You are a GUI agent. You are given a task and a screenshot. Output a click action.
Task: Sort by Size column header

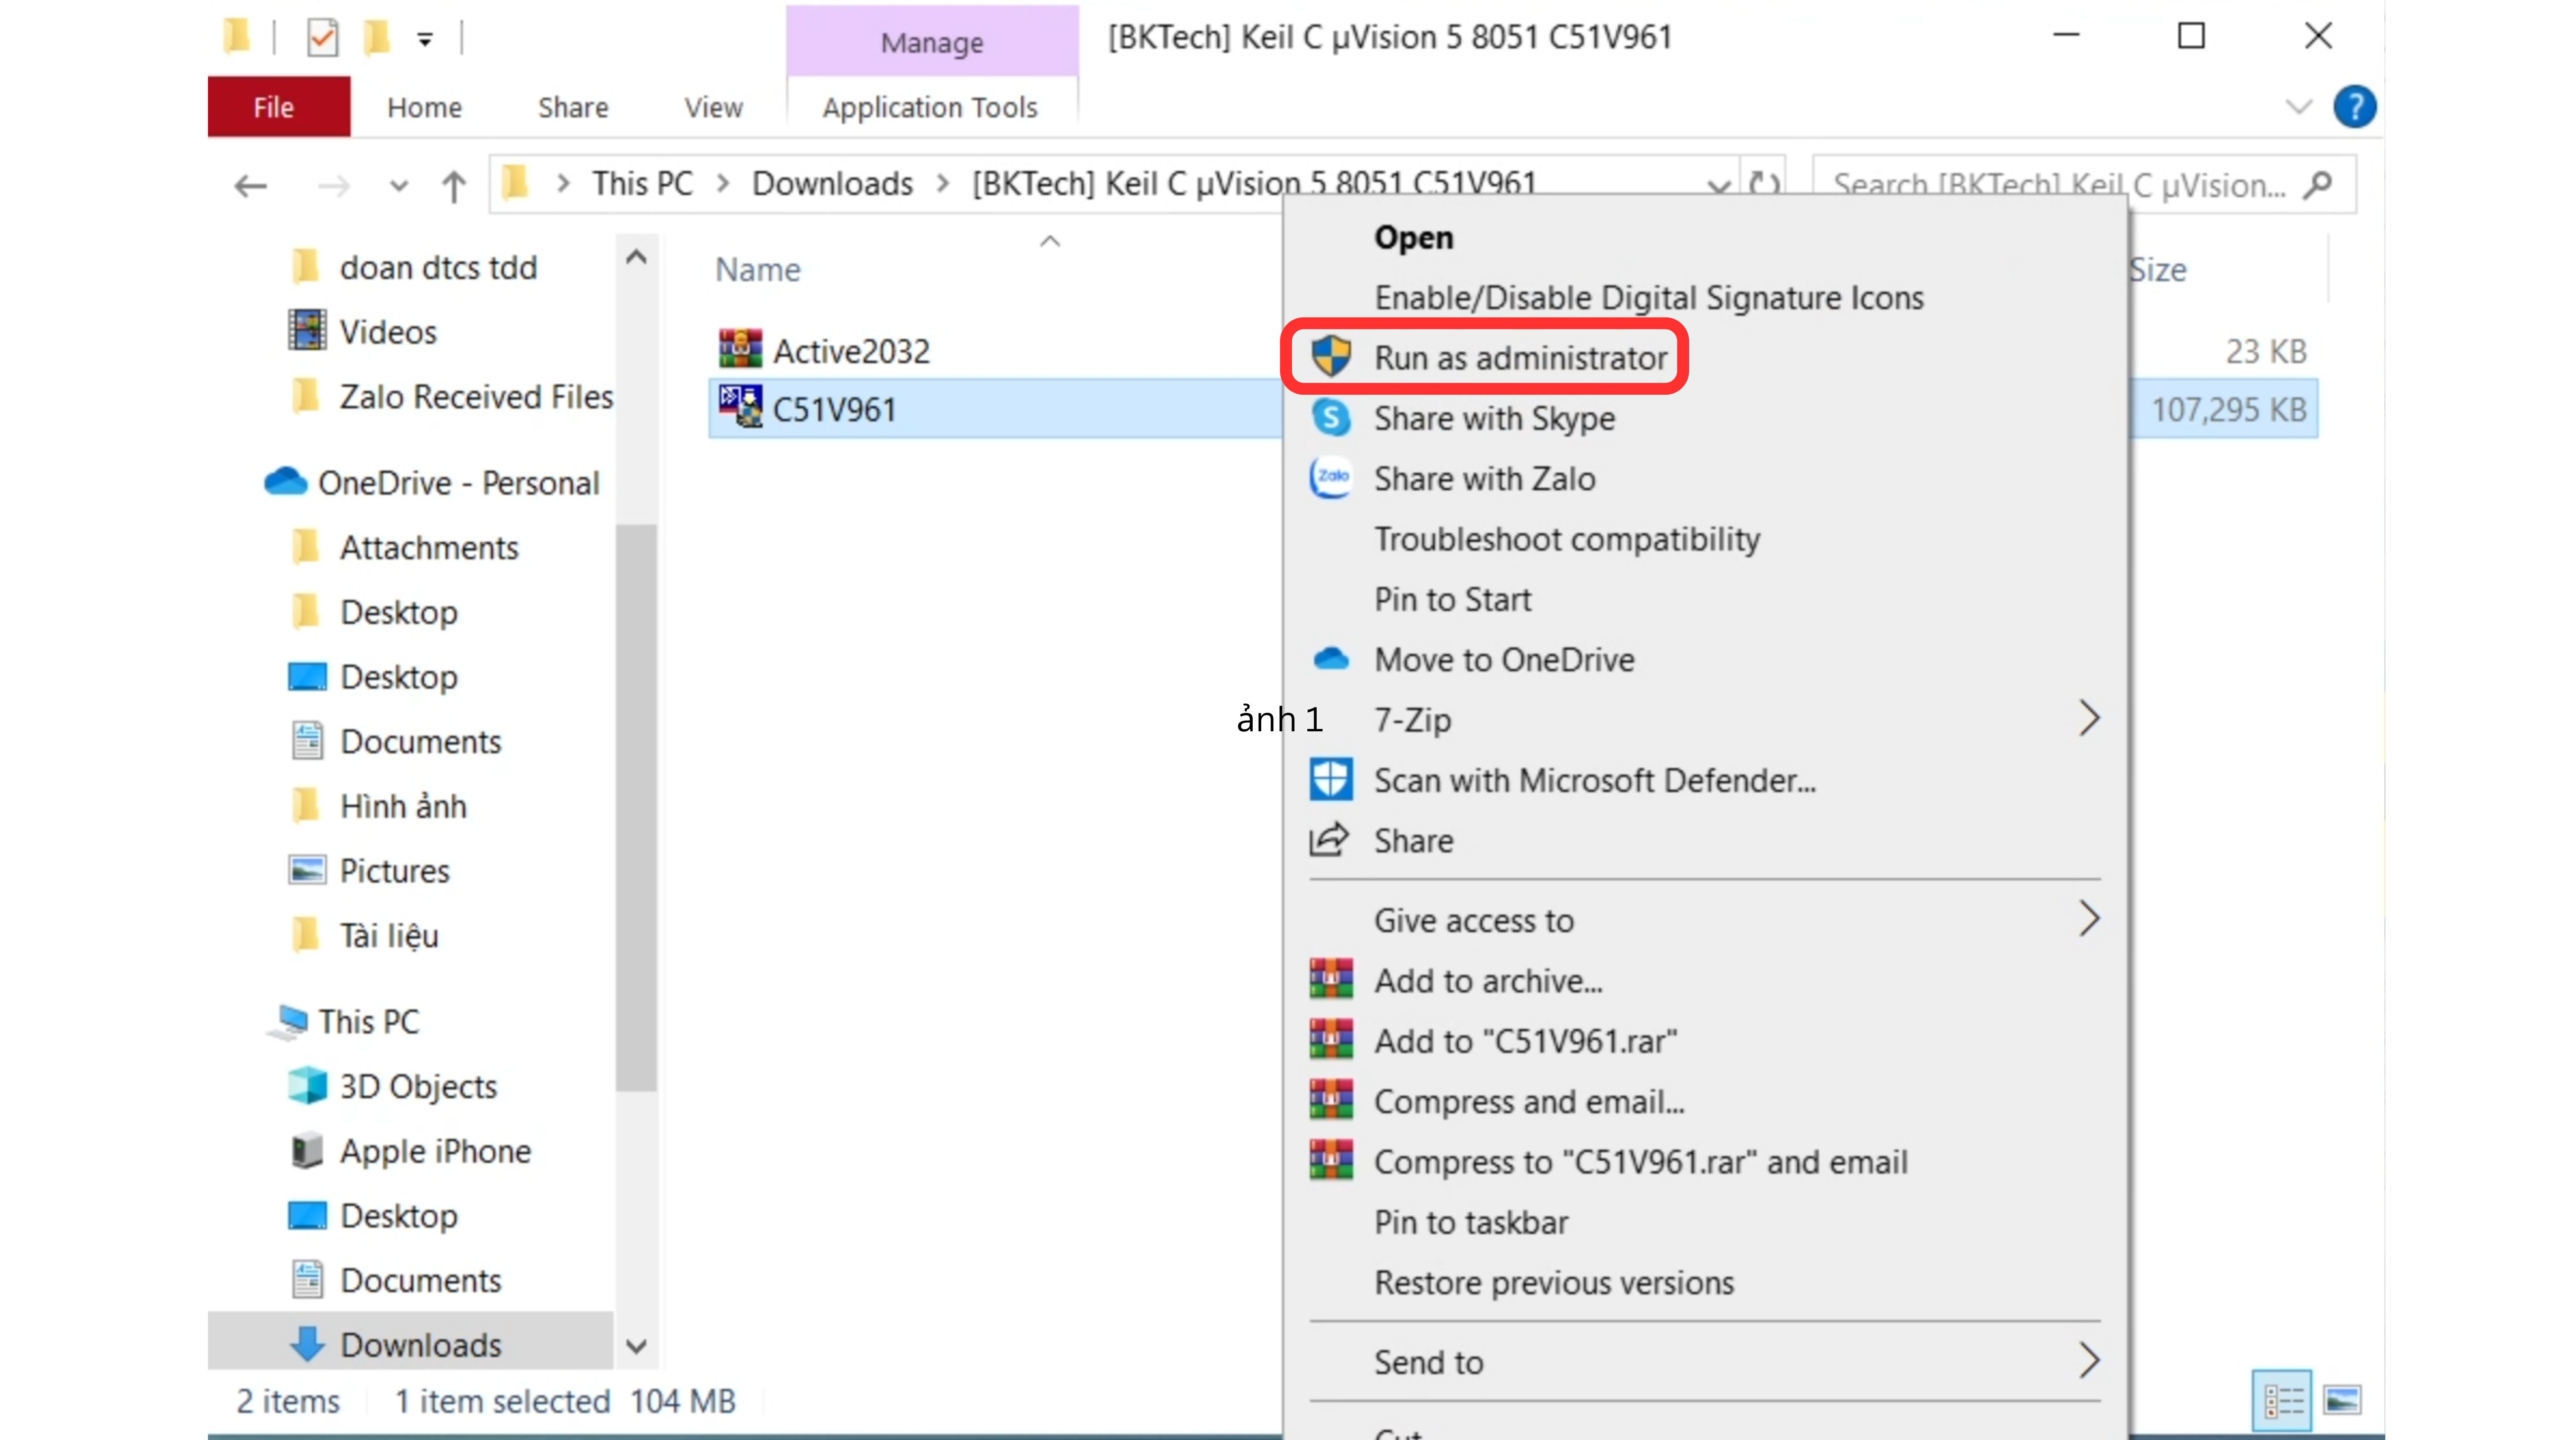click(x=2157, y=269)
